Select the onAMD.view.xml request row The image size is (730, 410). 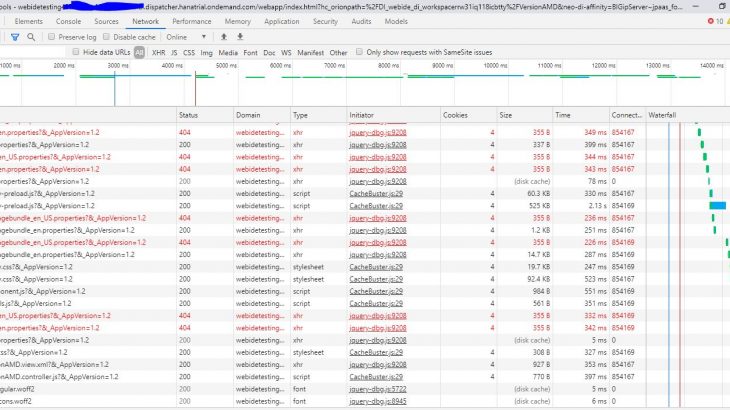pos(365,364)
